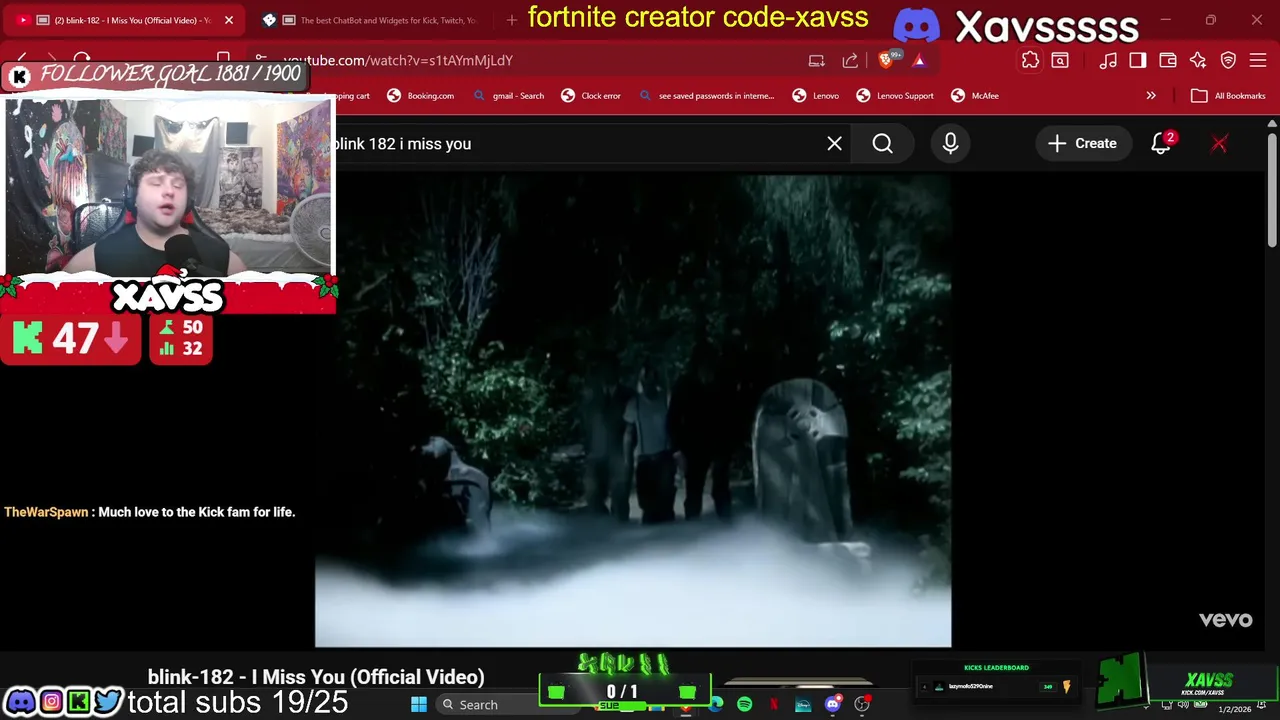Open the Windows Start menu
The height and width of the screenshot is (720, 1280).
pos(419,705)
